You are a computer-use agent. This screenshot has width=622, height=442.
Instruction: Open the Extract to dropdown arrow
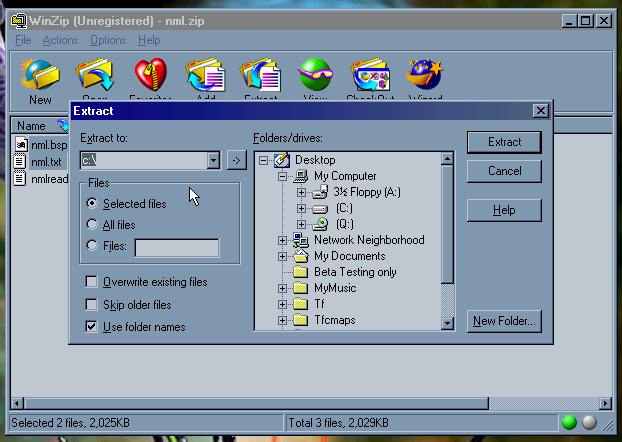[x=213, y=160]
